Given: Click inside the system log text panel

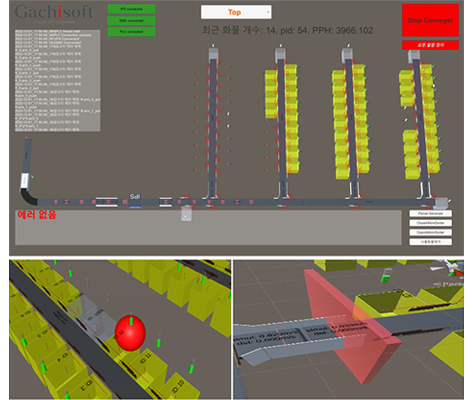Looking at the screenshot, I should 57,81.
